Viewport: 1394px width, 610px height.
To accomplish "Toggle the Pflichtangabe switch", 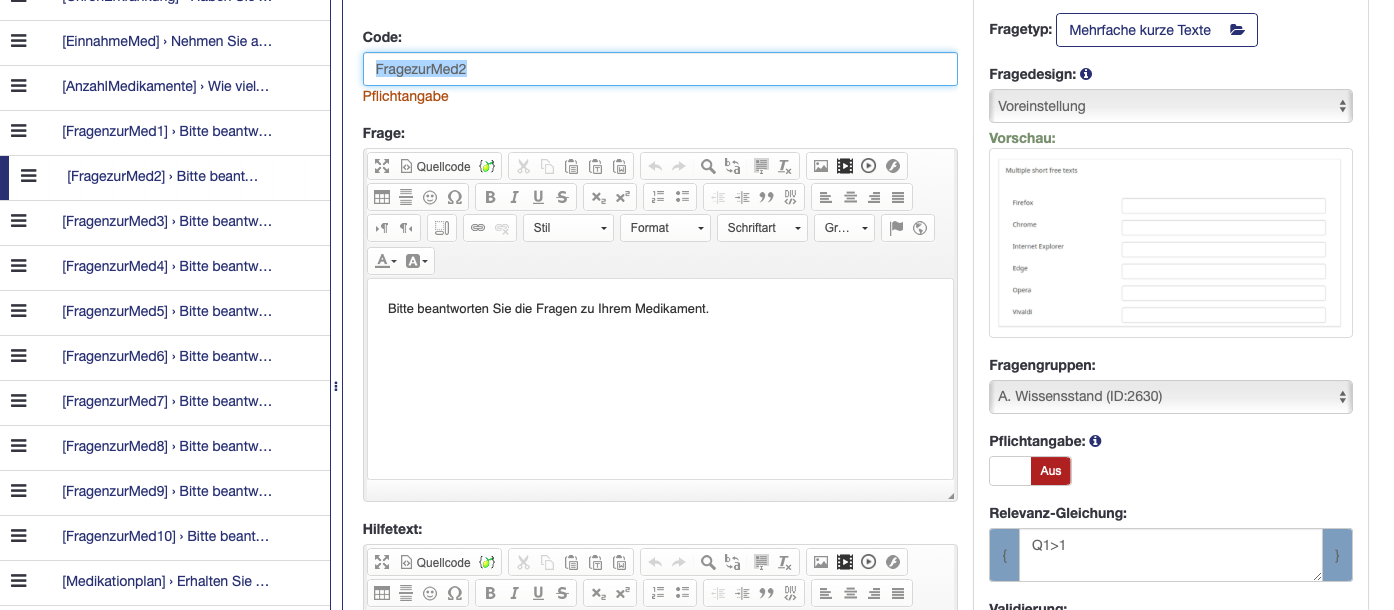I will point(1029,471).
